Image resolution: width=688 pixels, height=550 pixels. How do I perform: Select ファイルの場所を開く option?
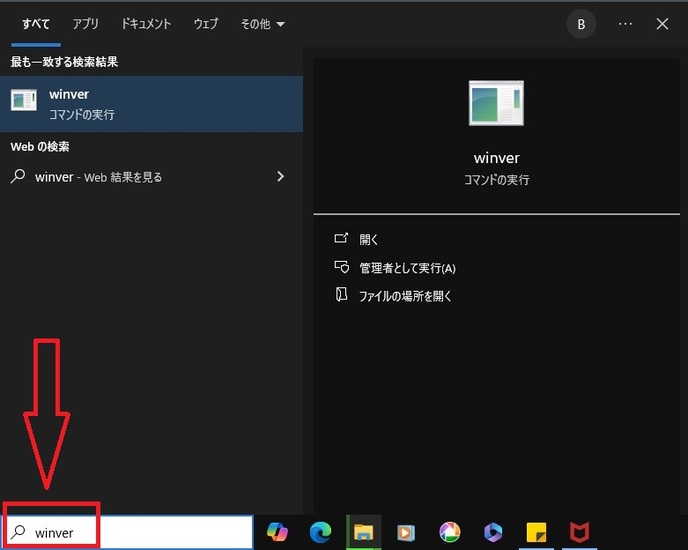coord(405,296)
